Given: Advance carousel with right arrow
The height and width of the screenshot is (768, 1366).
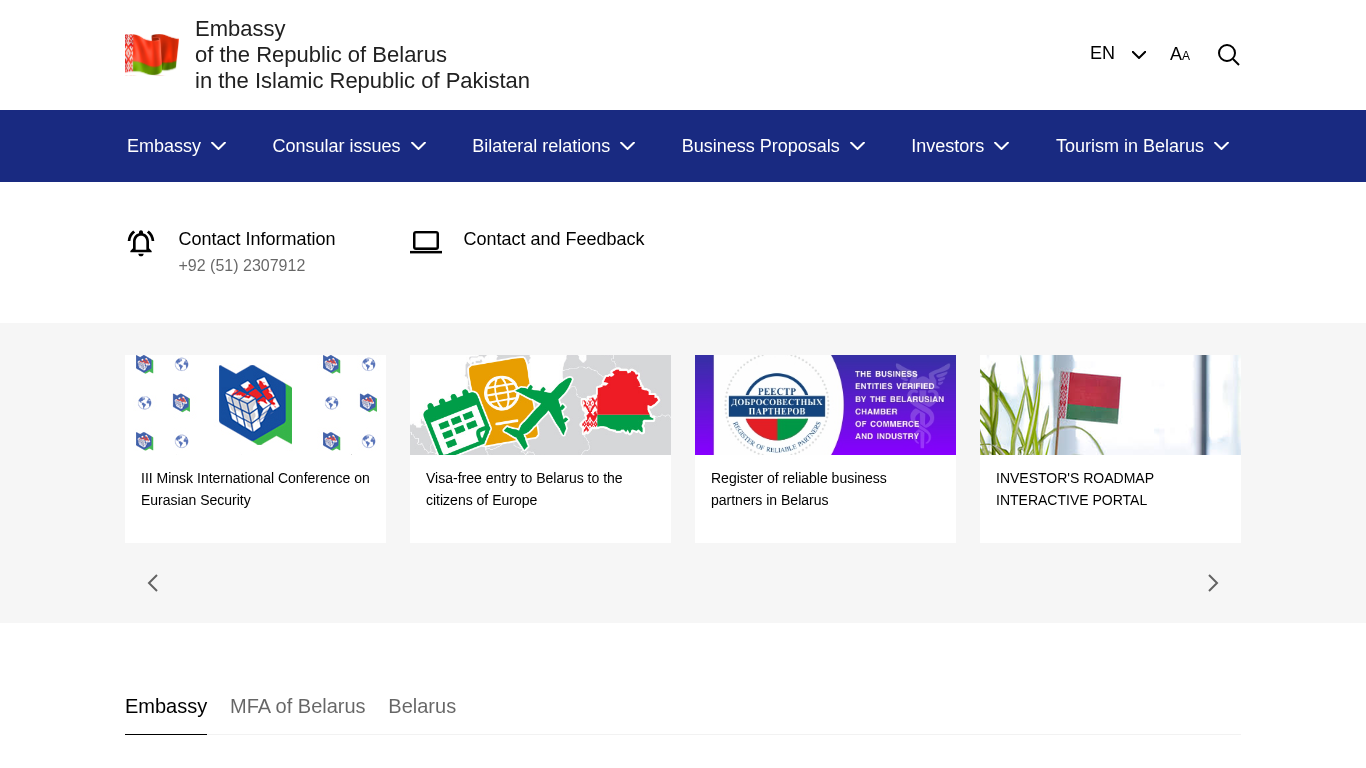Looking at the screenshot, I should [x=1212, y=583].
